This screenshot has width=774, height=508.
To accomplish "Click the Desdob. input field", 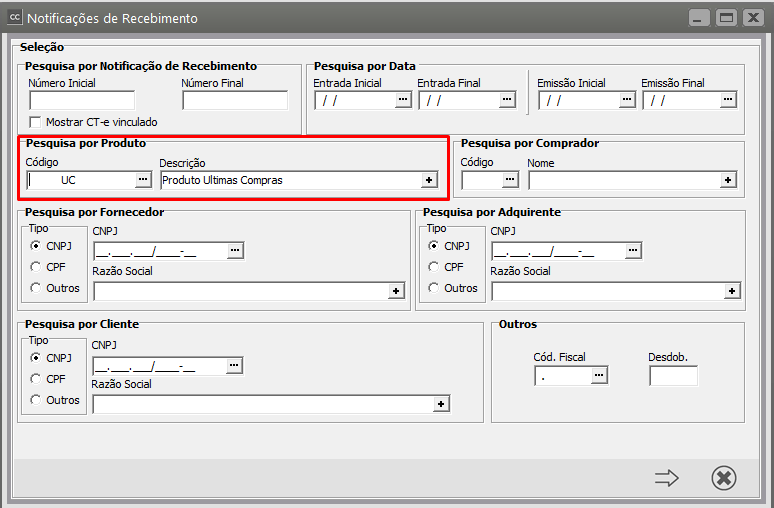I will point(673,376).
